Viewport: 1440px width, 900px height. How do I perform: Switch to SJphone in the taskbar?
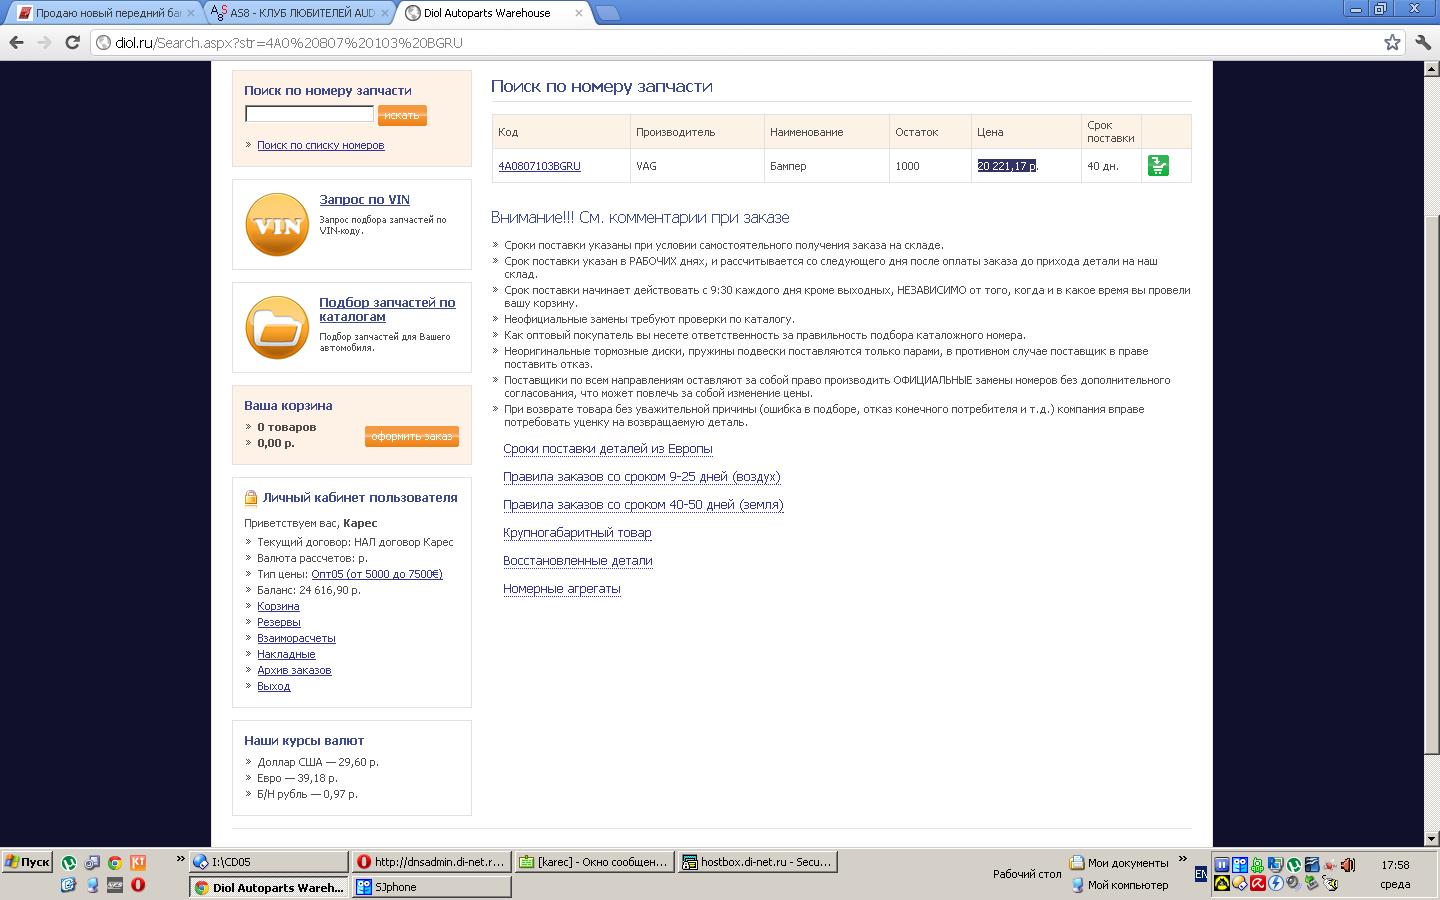pos(432,887)
